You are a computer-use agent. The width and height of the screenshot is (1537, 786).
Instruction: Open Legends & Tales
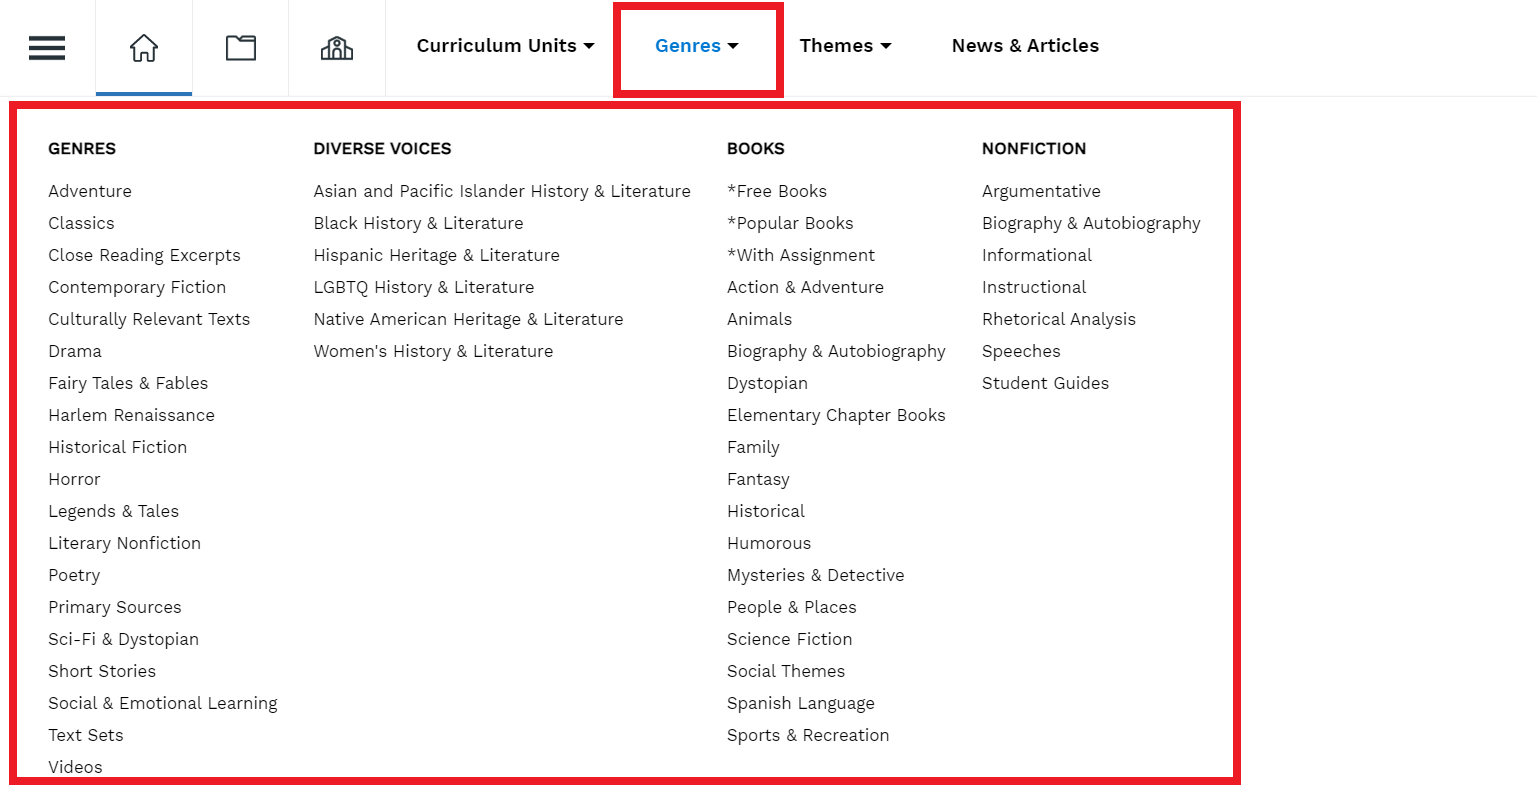(x=113, y=511)
